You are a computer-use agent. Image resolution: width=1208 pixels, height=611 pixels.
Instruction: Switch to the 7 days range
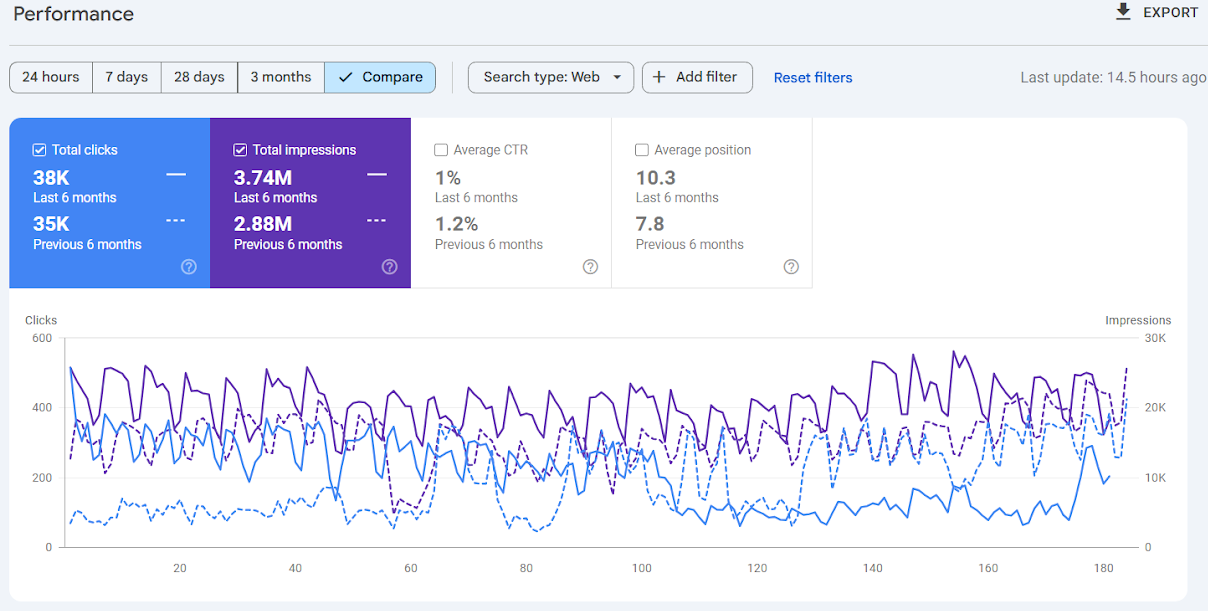[127, 77]
